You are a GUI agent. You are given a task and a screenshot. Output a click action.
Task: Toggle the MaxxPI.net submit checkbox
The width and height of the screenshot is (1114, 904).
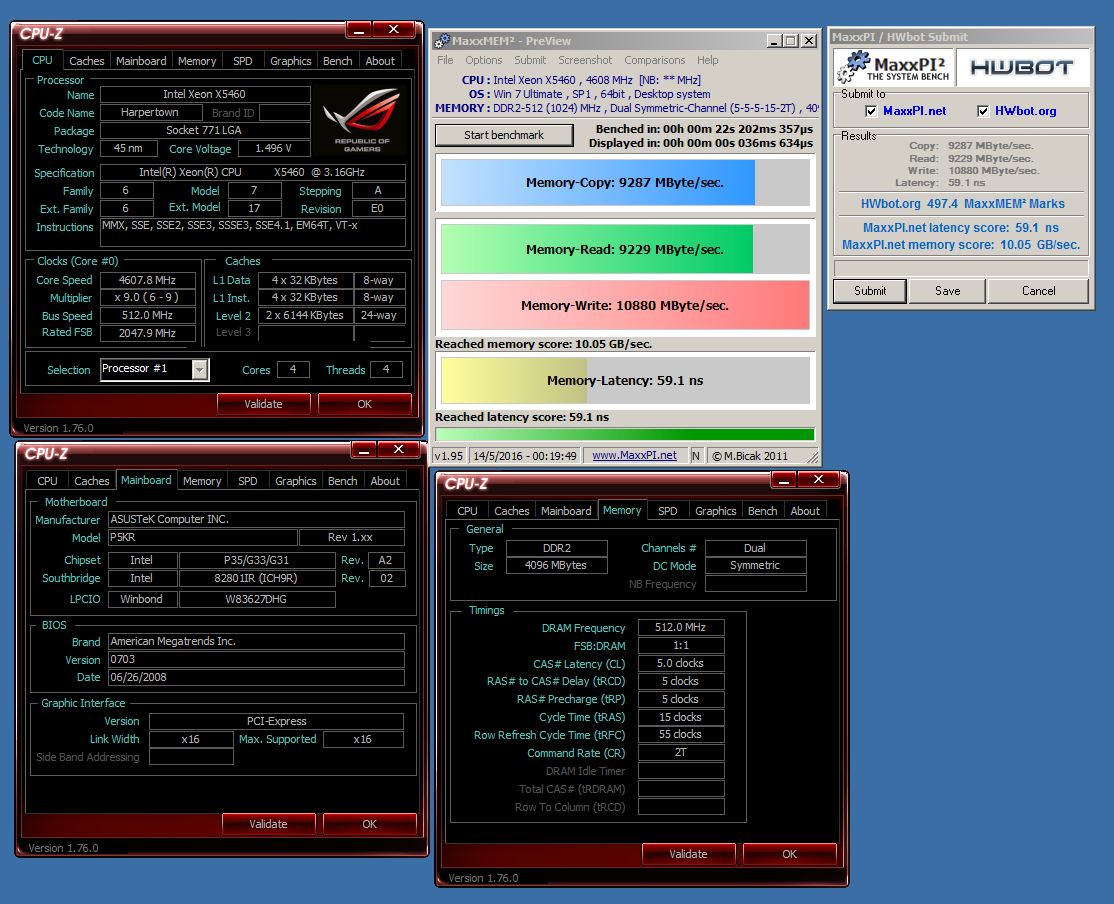(871, 111)
